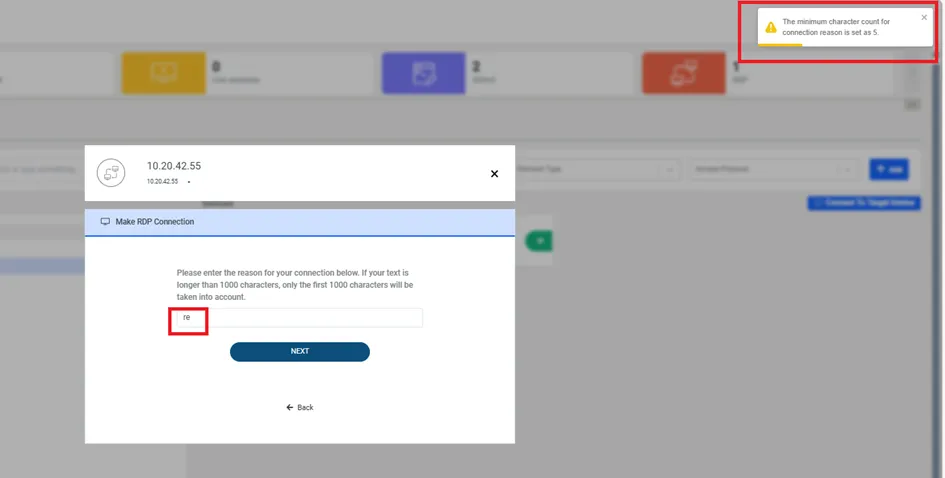The height and width of the screenshot is (478, 945).
Task: Click the green plus button behind the dialog
Action: click(x=538, y=241)
